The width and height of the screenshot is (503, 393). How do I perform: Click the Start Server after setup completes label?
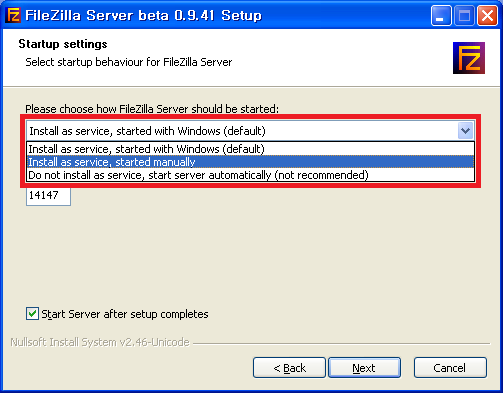tap(125, 314)
